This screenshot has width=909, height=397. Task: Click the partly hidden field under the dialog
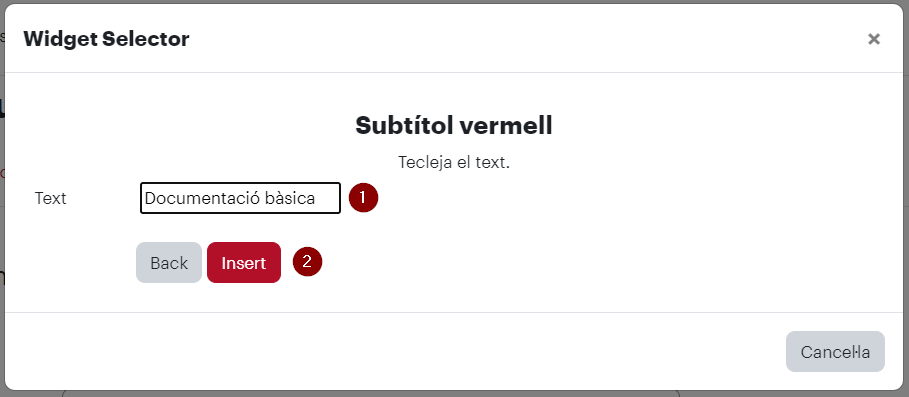[x=371, y=394]
